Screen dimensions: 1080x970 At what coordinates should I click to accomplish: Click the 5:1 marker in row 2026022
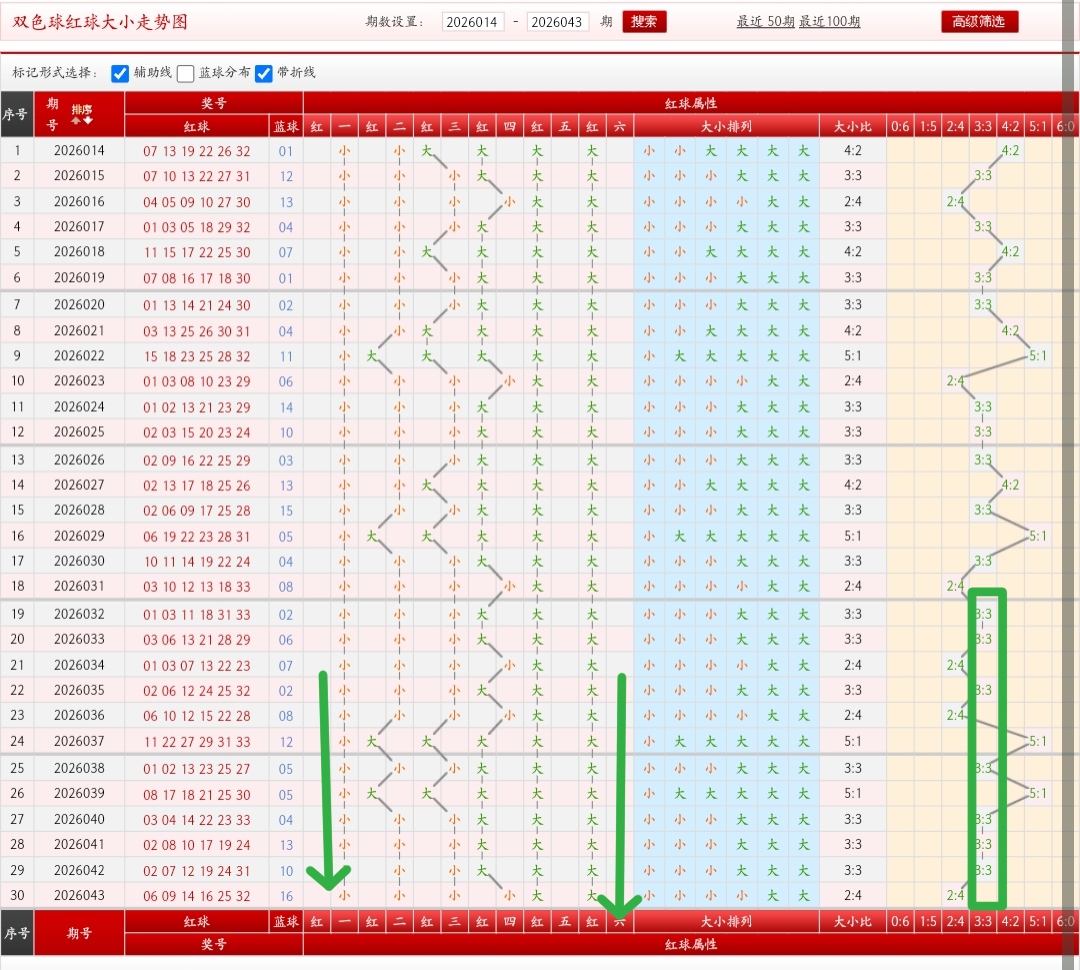coord(1038,356)
